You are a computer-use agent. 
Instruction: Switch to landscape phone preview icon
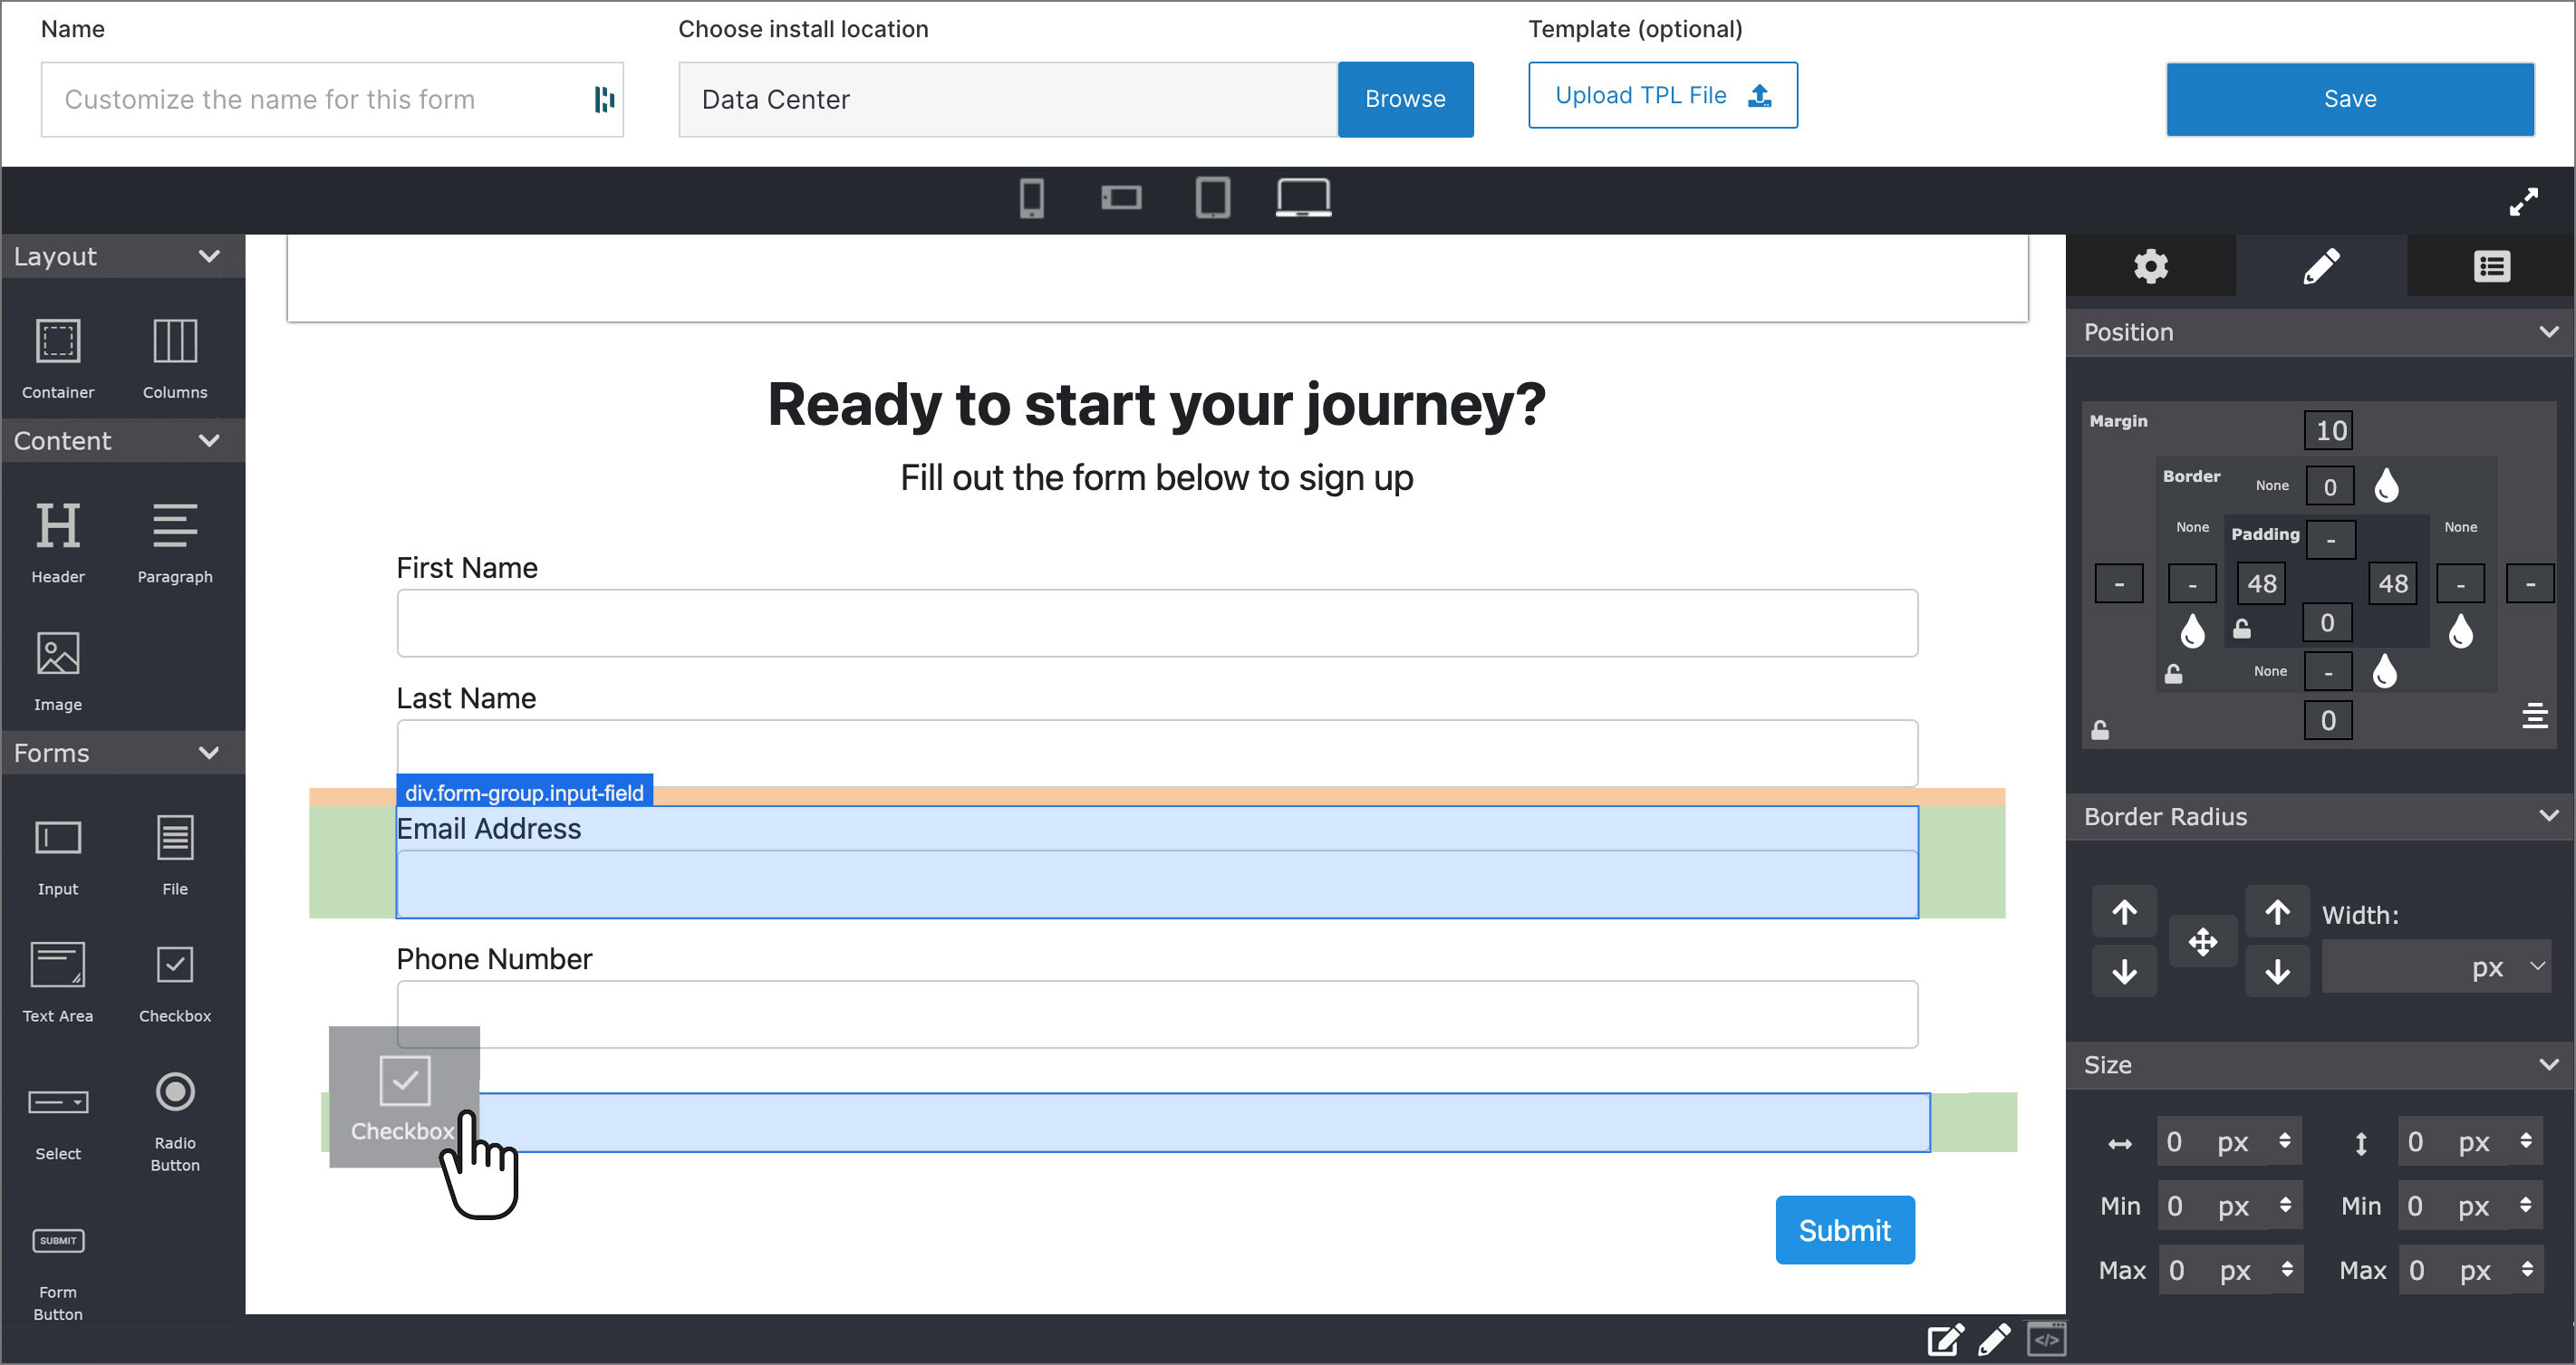(1121, 198)
